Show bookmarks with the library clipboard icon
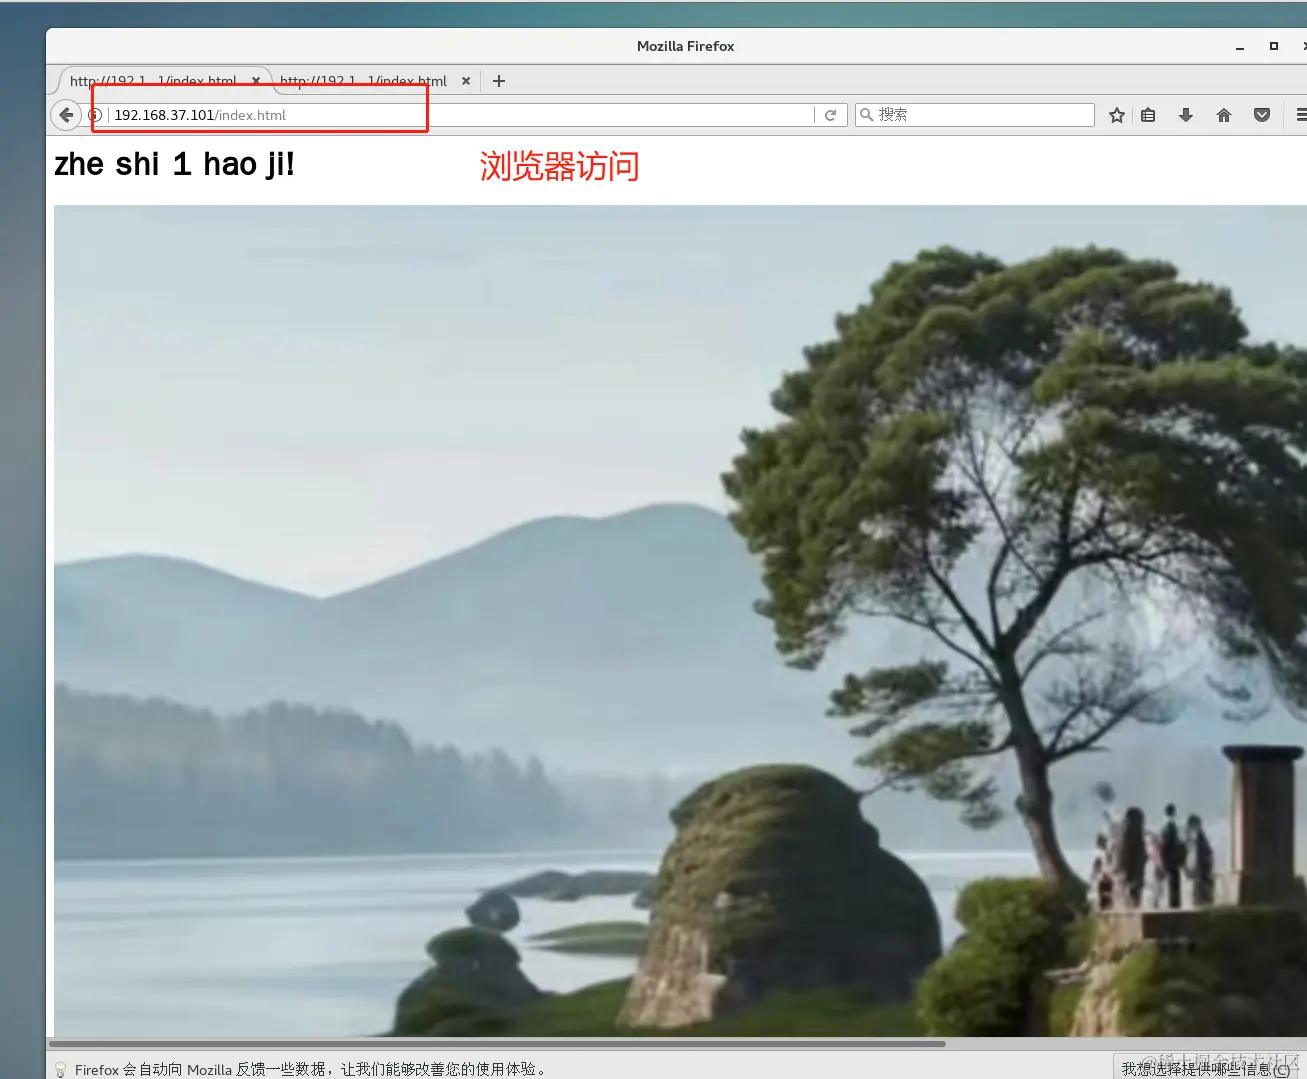1307x1079 pixels. (x=1147, y=114)
